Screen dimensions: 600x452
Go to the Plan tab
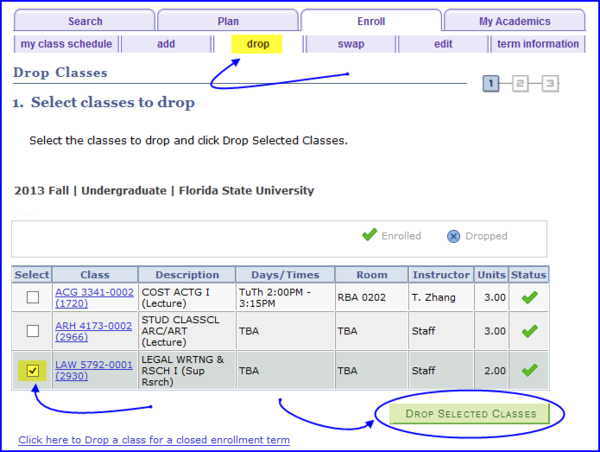[x=228, y=21]
